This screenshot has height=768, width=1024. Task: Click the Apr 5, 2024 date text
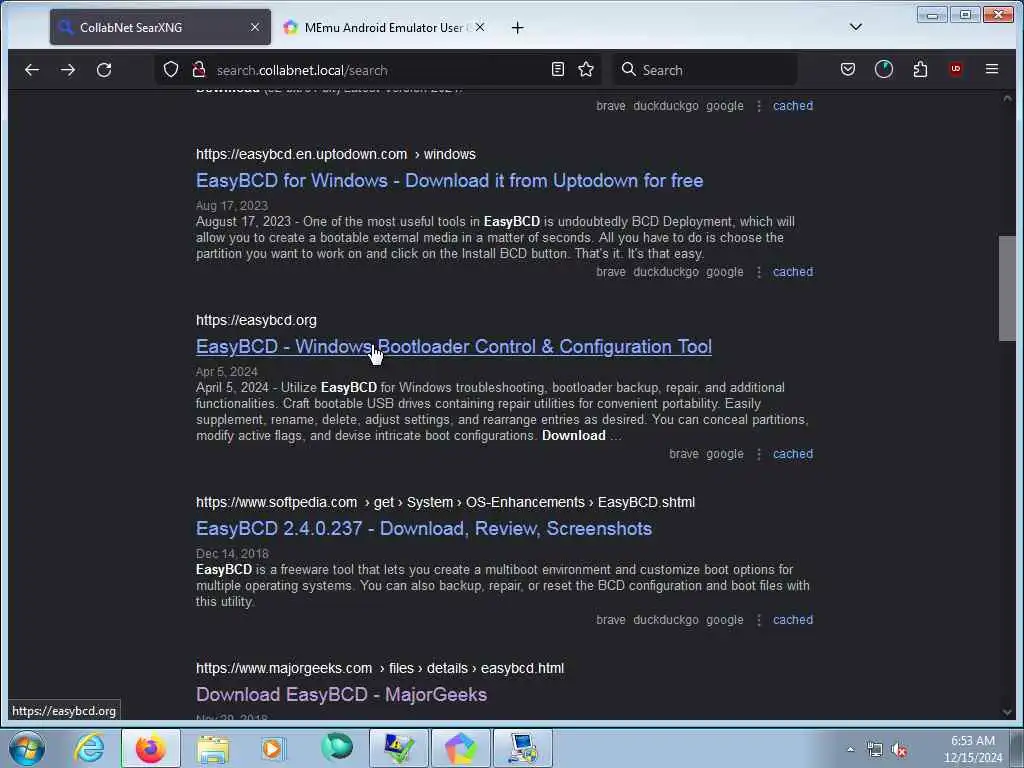[x=227, y=372]
